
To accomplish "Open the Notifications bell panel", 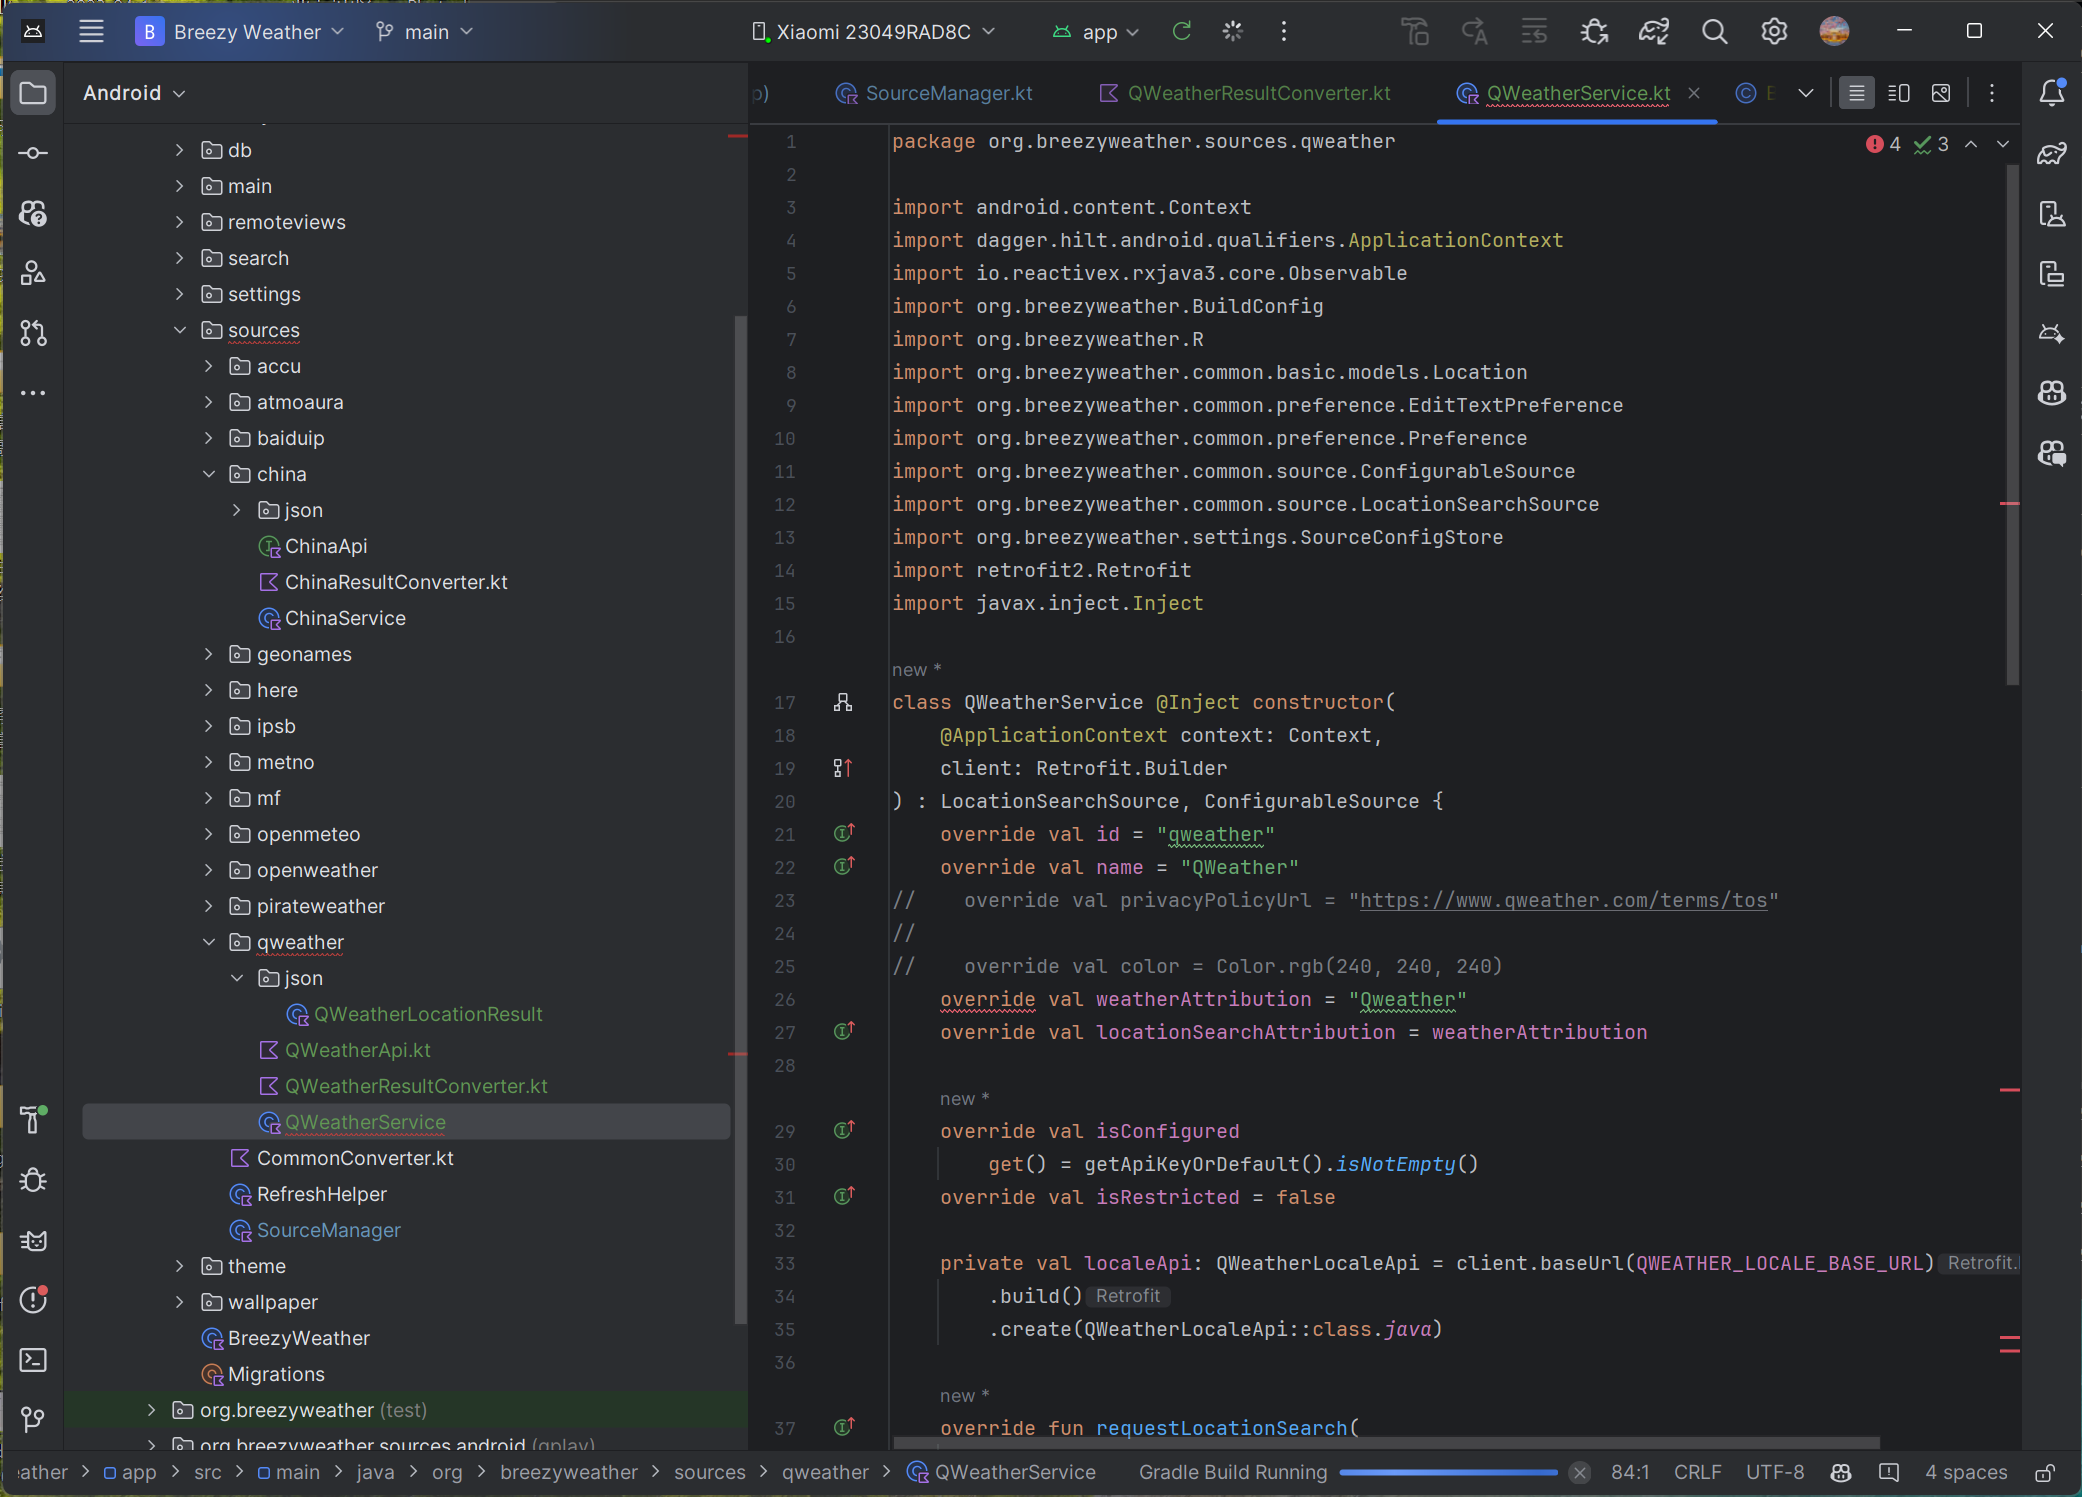I will pos(2052,93).
